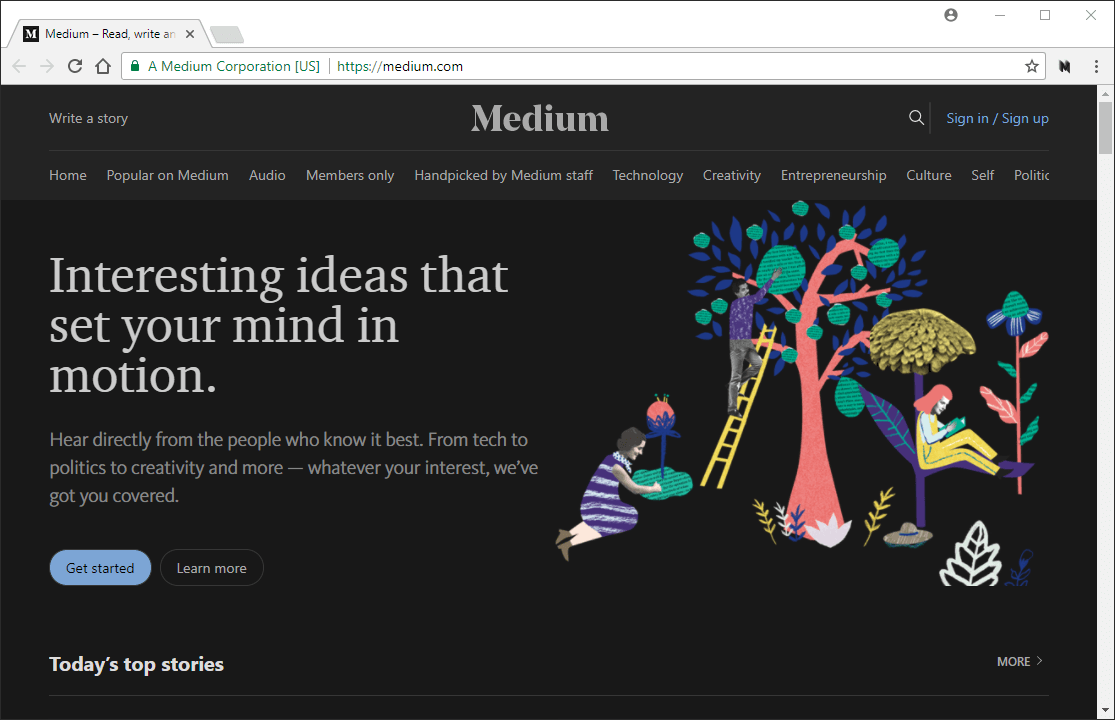Click the Learn more button

(x=211, y=567)
